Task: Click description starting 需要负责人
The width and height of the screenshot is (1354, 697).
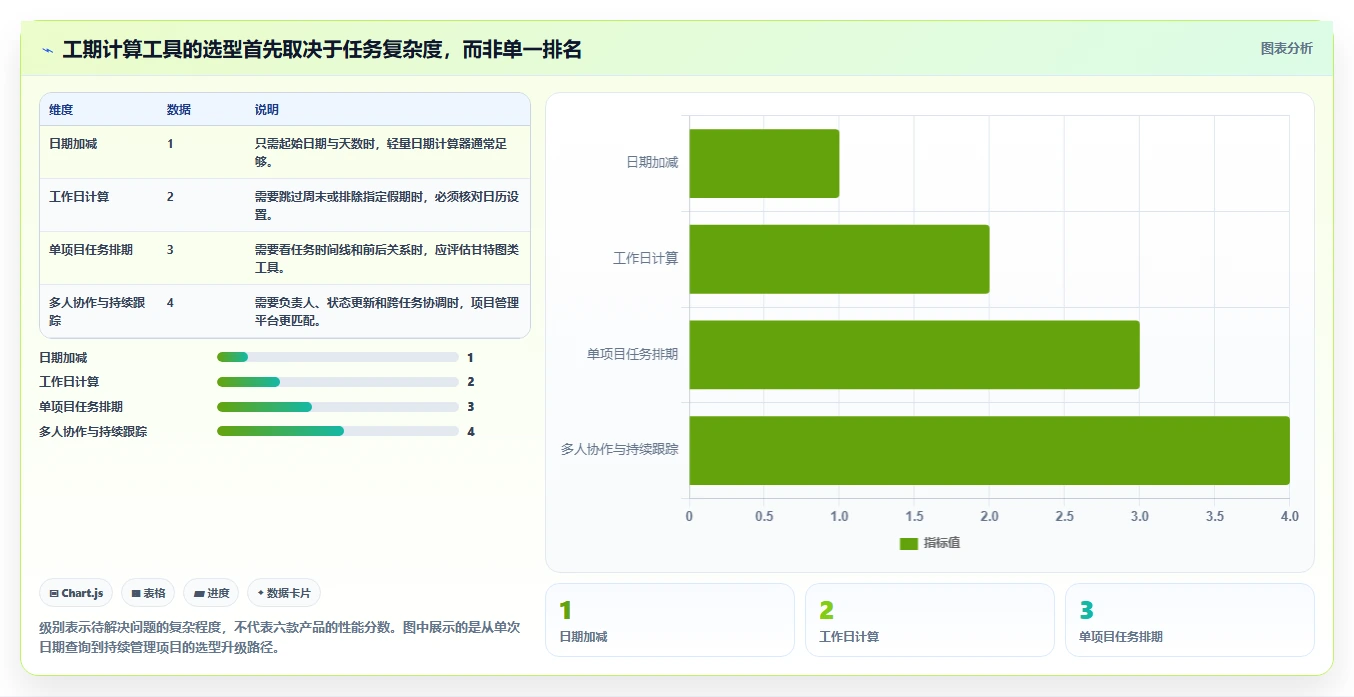Action: click(387, 311)
